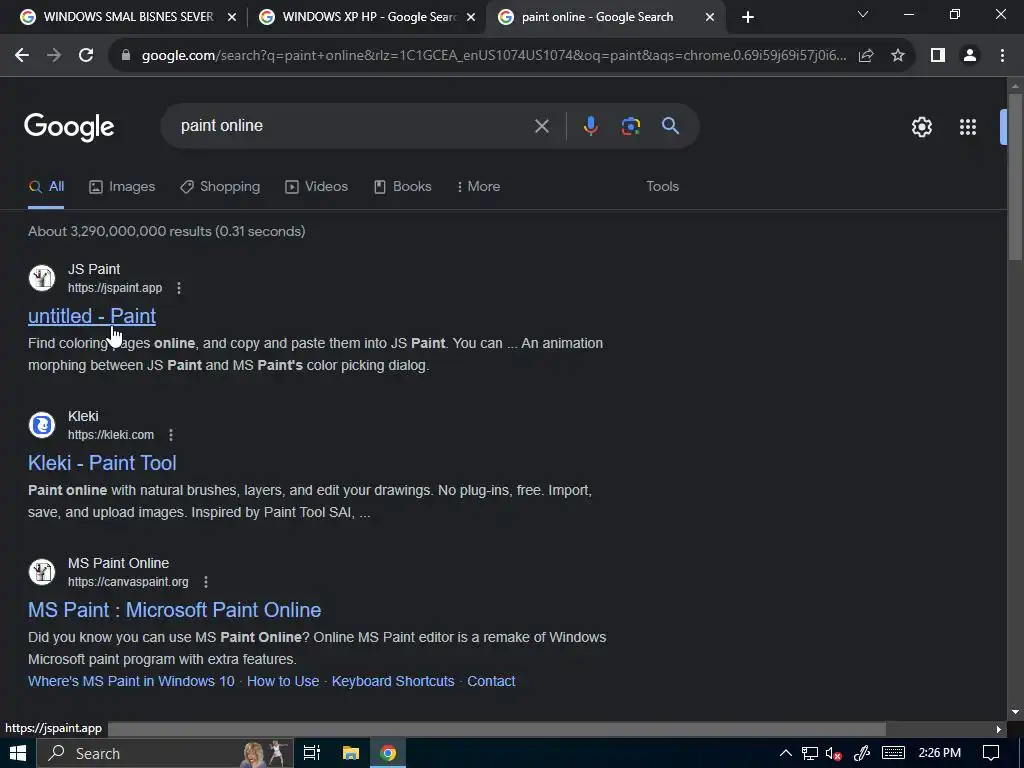
Task: Click the padlock site info icon
Action: coord(126,56)
